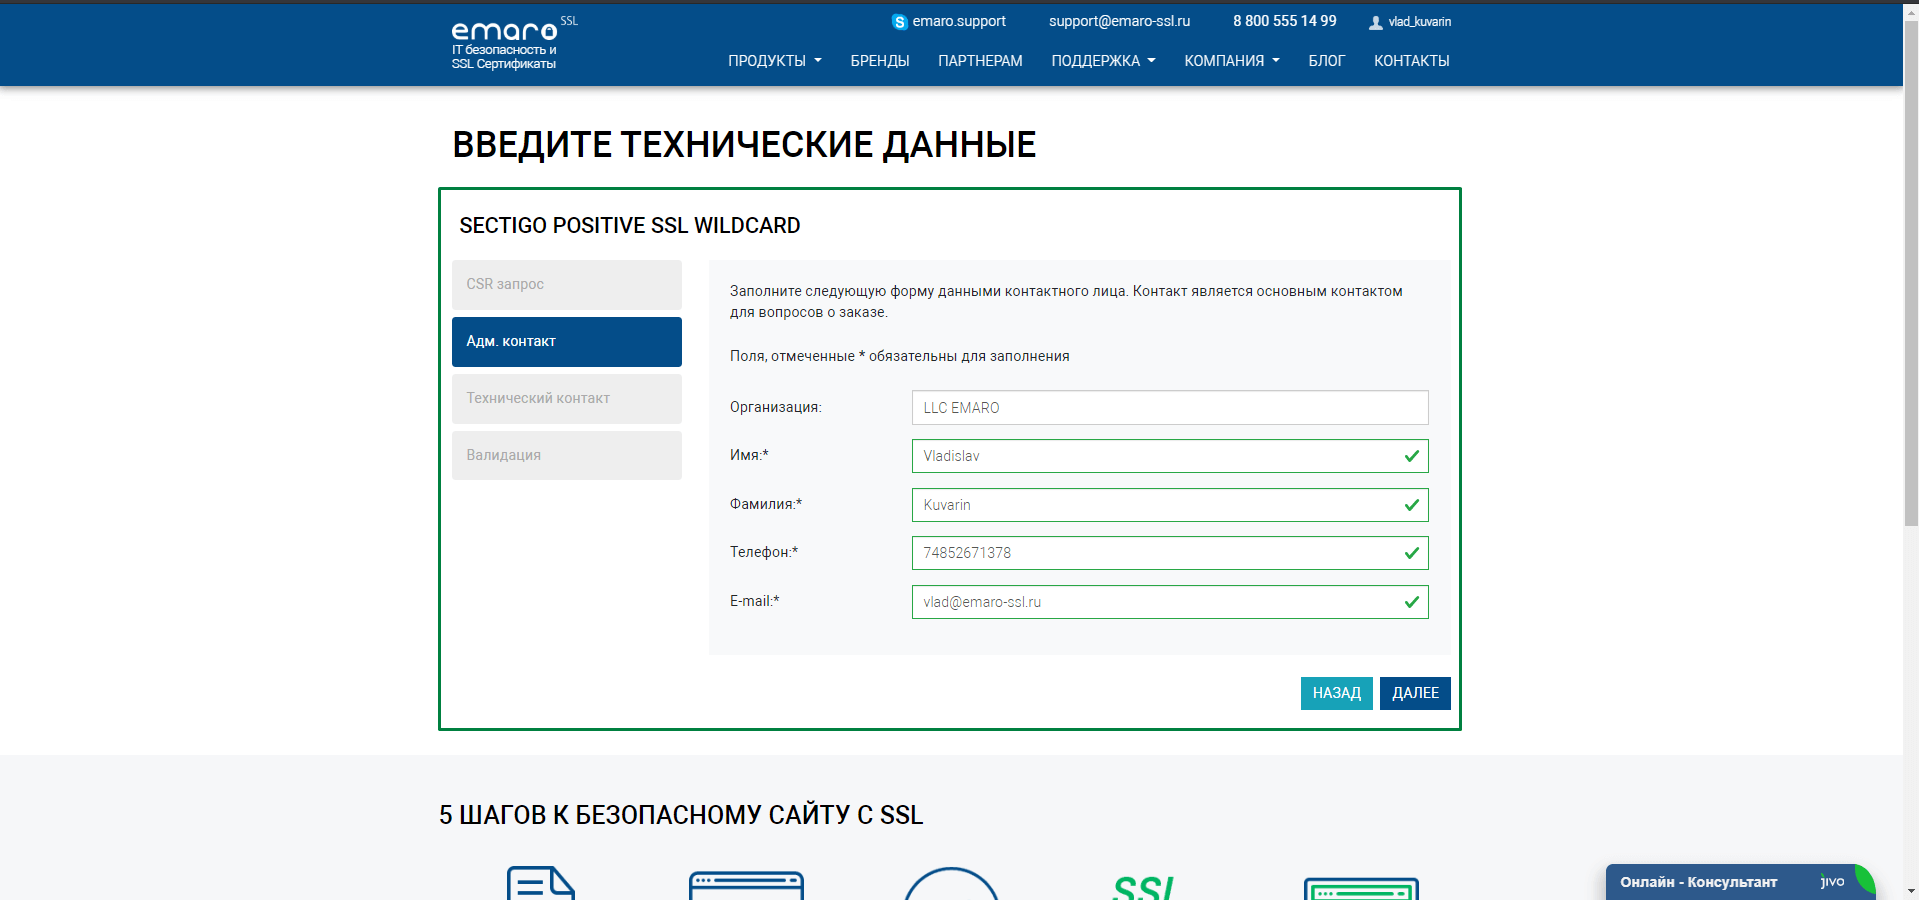Select the CSR запрос step tab
The width and height of the screenshot is (1919, 900).
point(567,285)
